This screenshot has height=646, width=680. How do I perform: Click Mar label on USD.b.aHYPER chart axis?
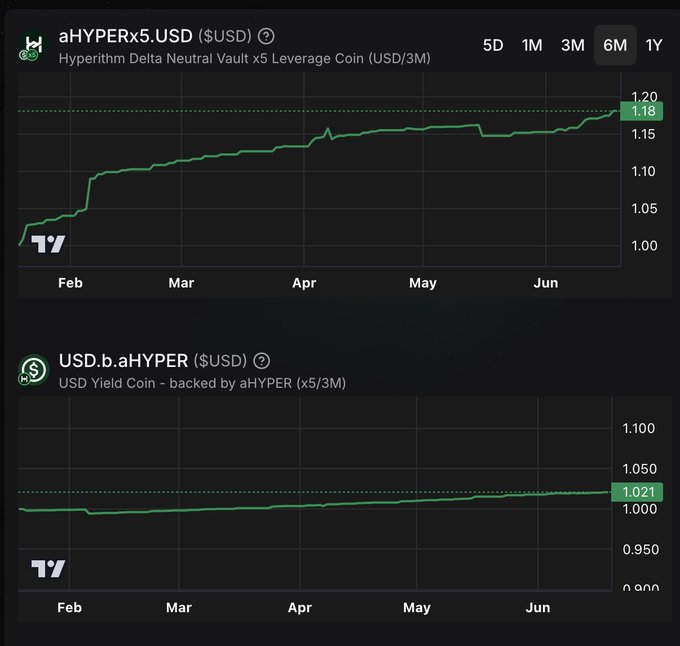pyautogui.click(x=179, y=607)
